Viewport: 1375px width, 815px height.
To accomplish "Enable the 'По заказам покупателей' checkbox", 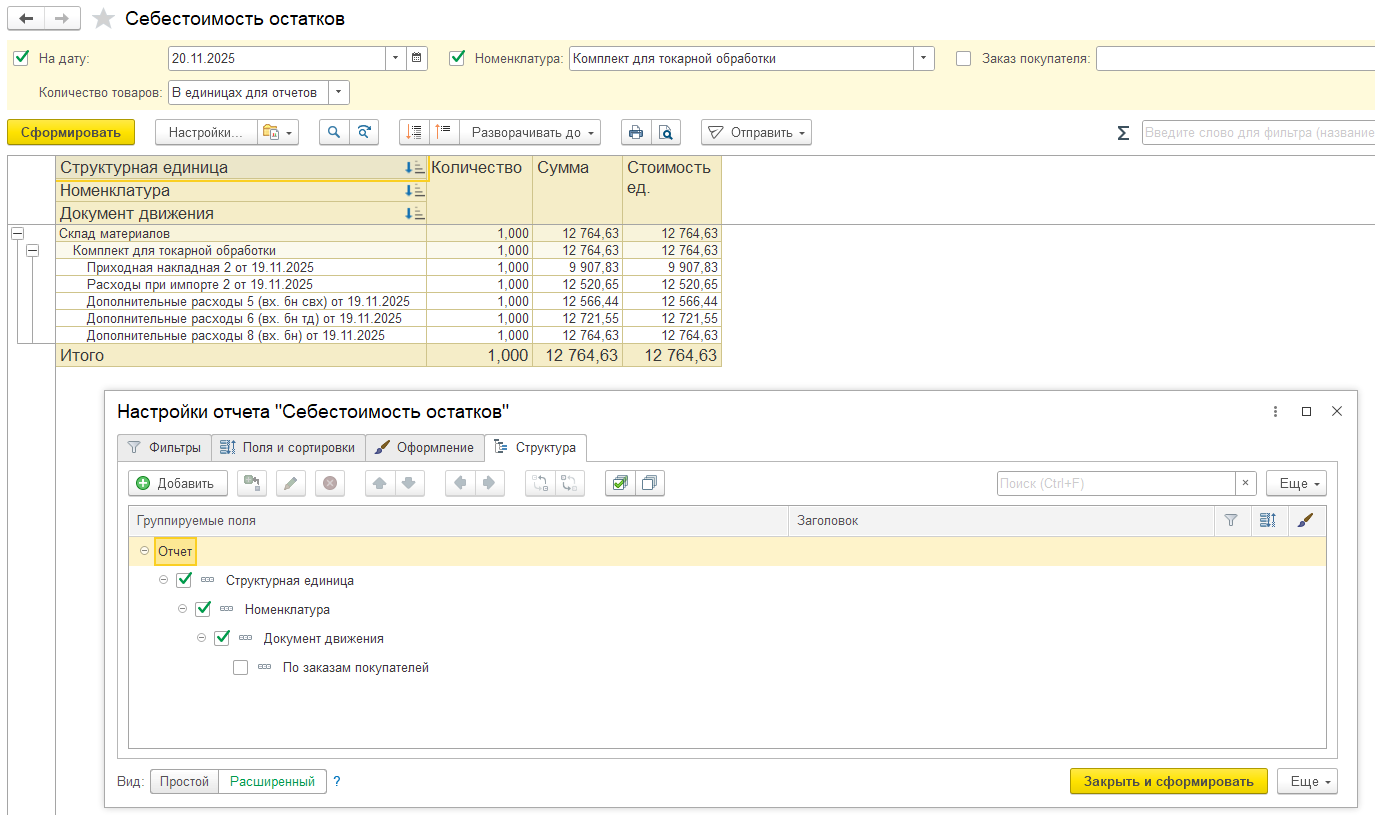I will 240,667.
